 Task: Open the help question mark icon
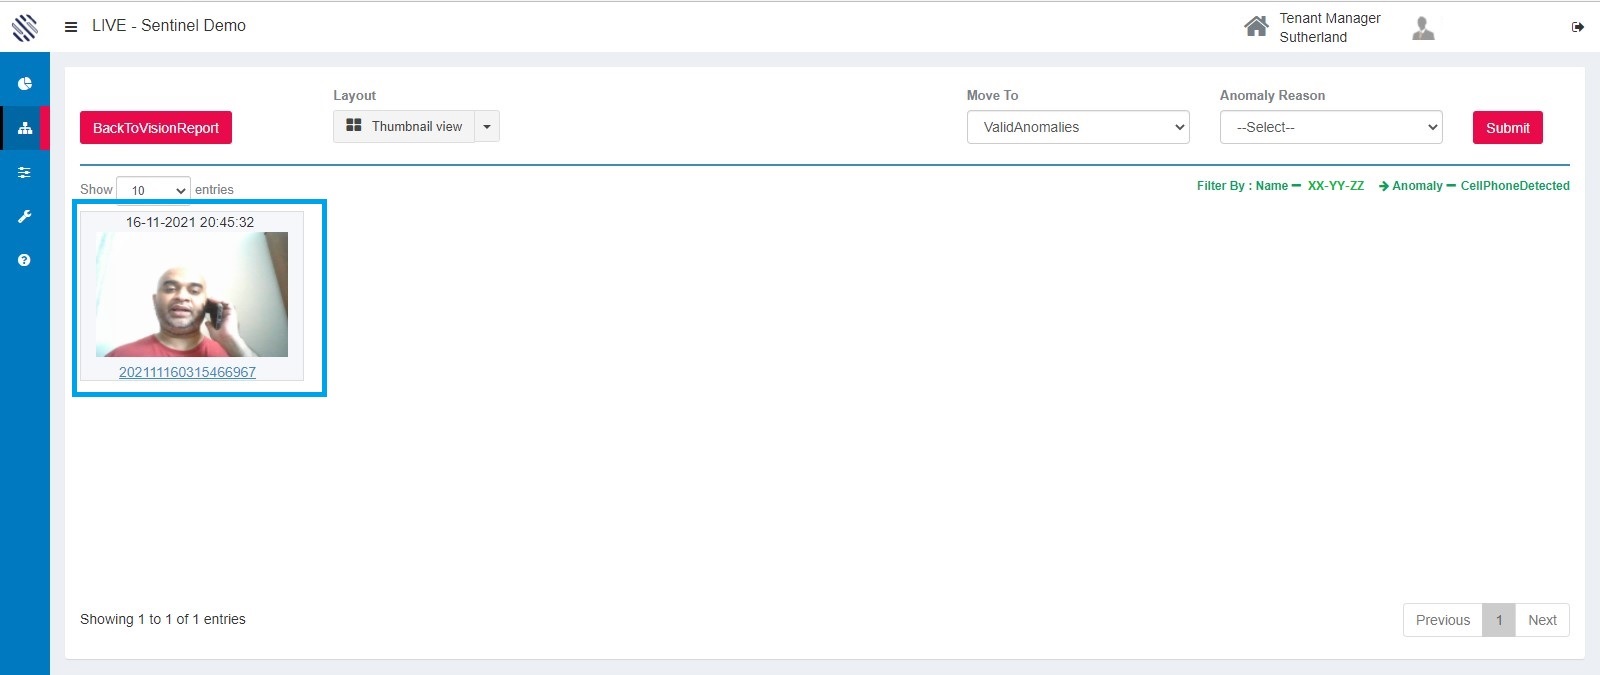coord(25,260)
